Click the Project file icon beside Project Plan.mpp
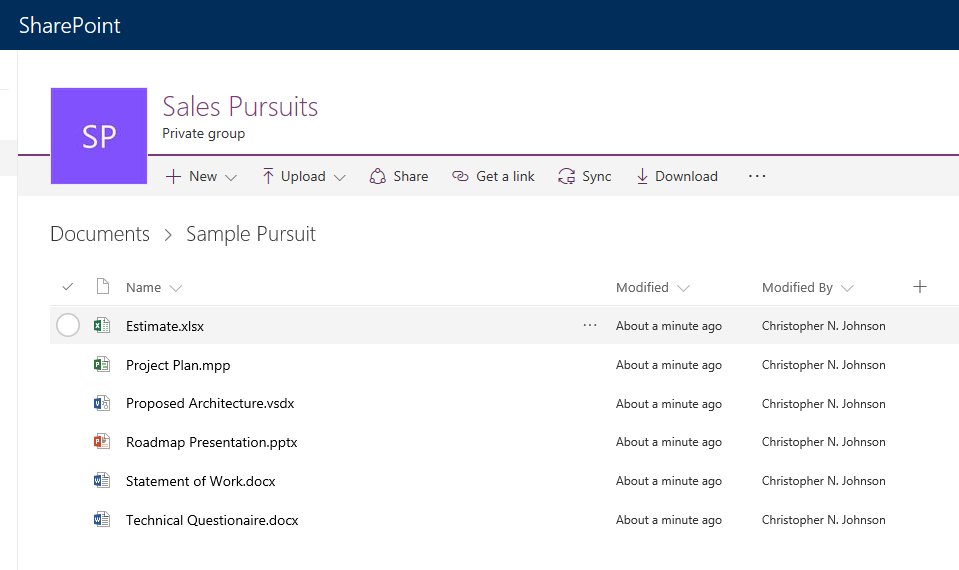 pyautogui.click(x=102, y=365)
